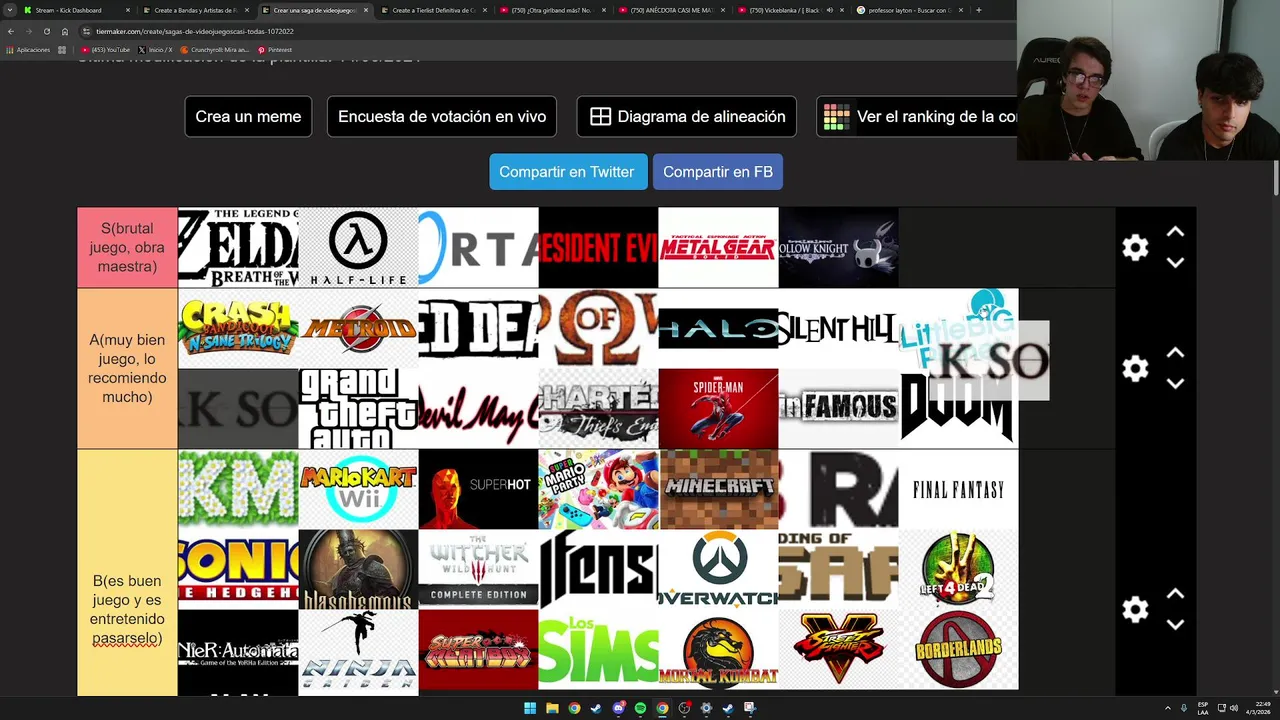
Task: Open settings gear for the S tier row
Action: coord(1135,248)
